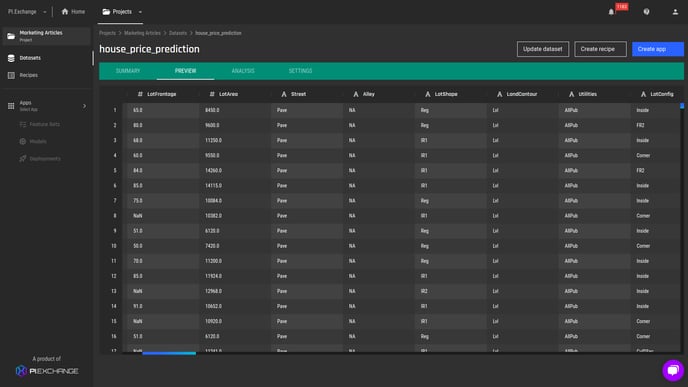688x387 pixels.
Task: Click LotArea cell 11250.0 in row 3
Action: 235,140
